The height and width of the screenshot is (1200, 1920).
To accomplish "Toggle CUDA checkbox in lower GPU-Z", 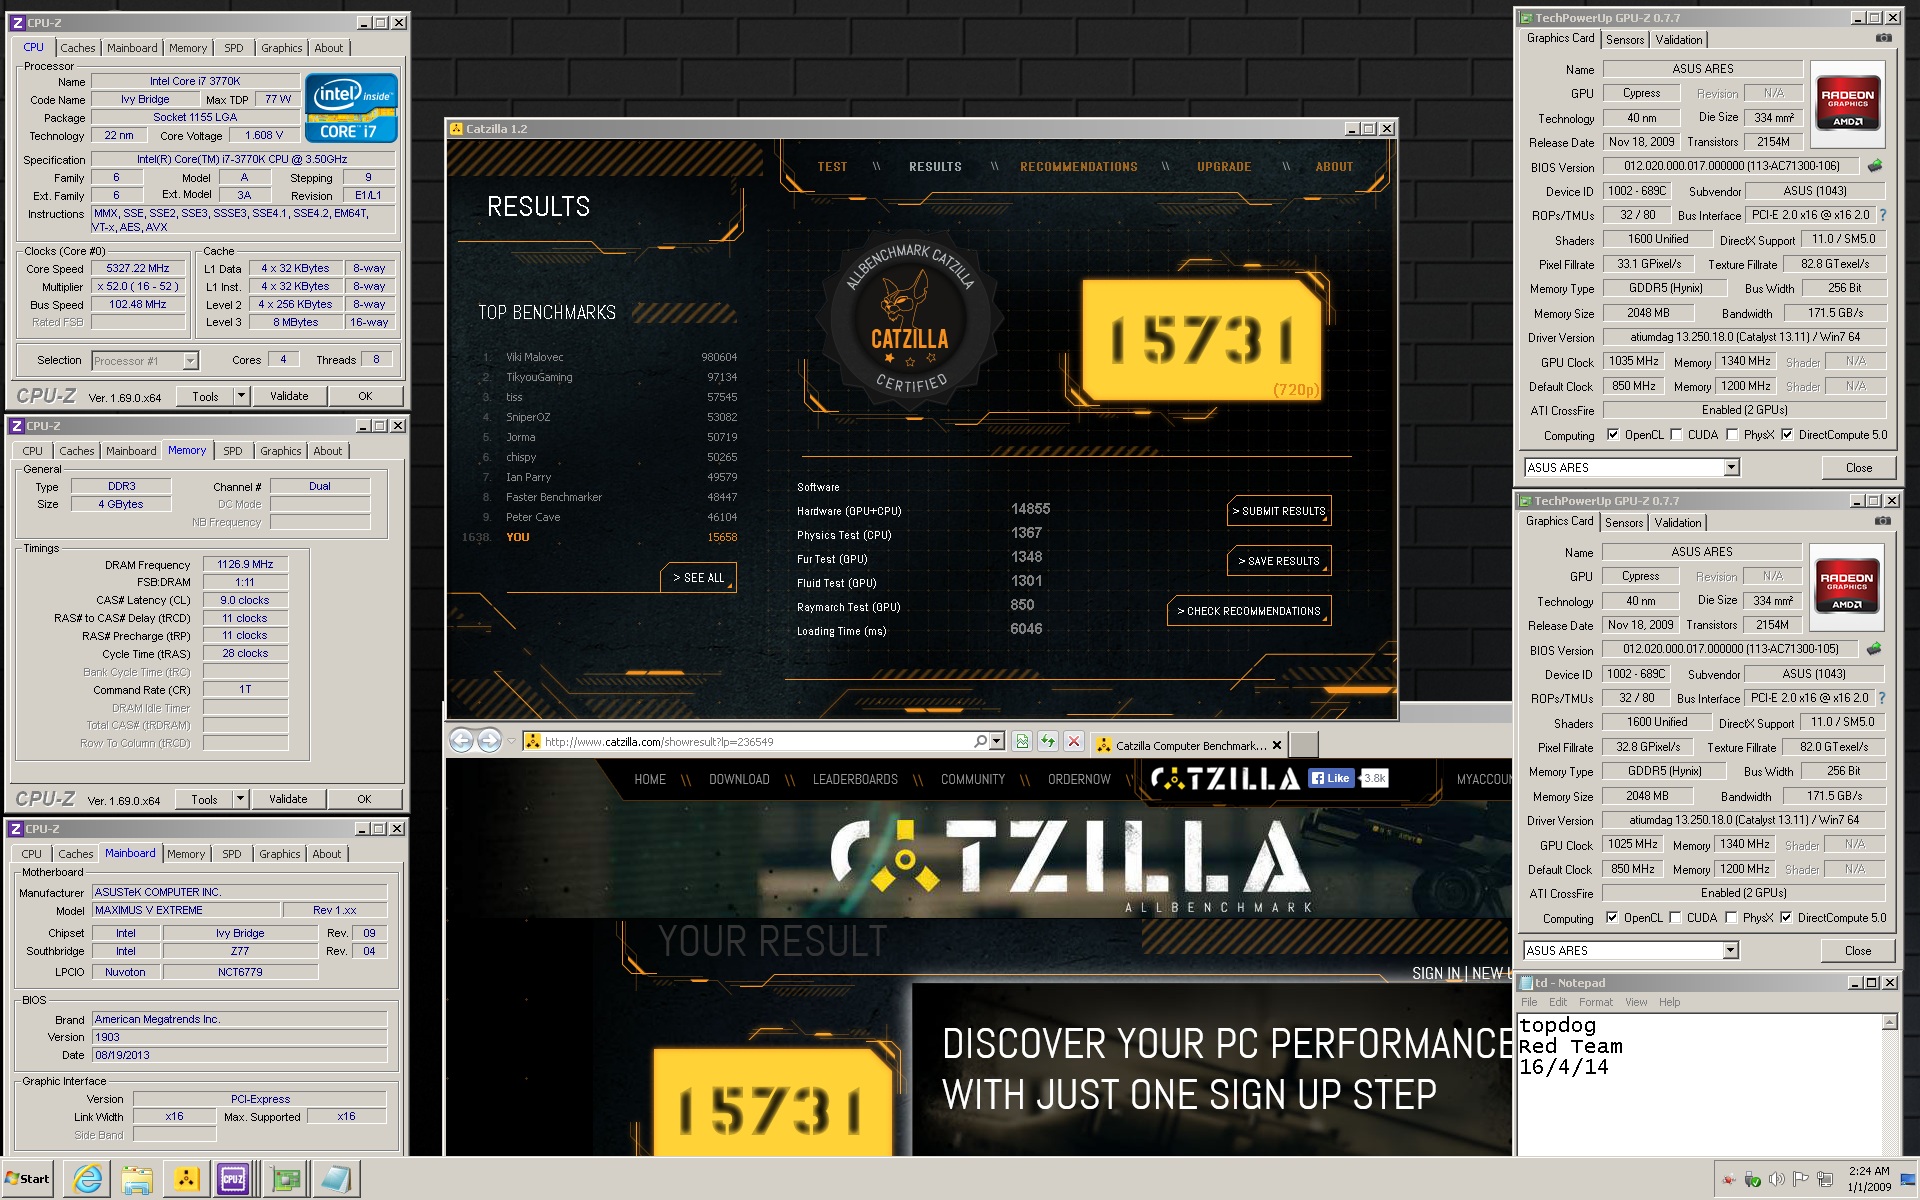I will tap(1676, 918).
